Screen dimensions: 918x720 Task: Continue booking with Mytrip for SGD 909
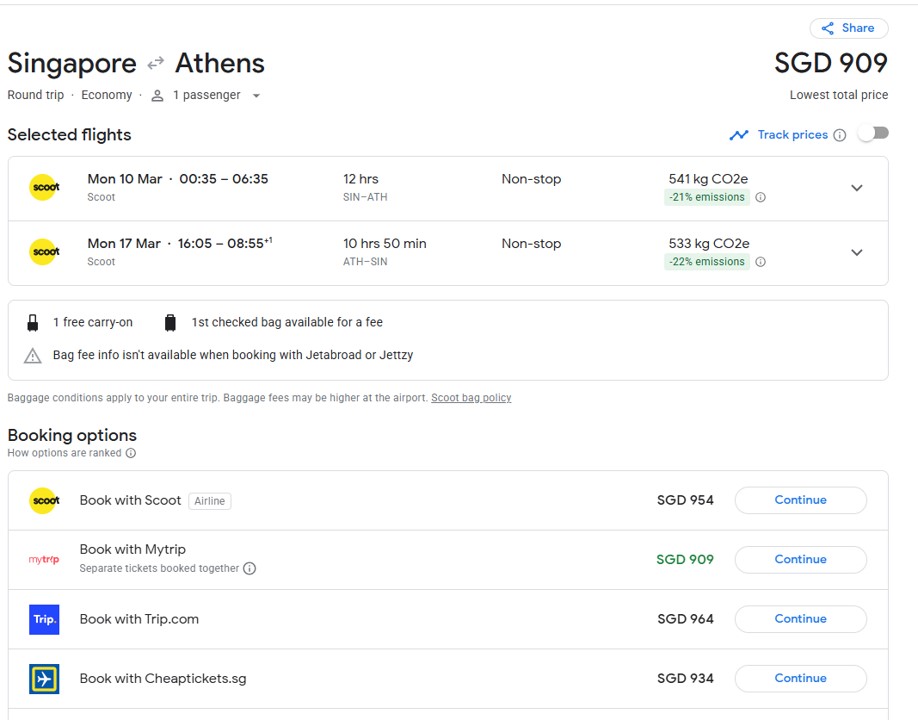800,559
